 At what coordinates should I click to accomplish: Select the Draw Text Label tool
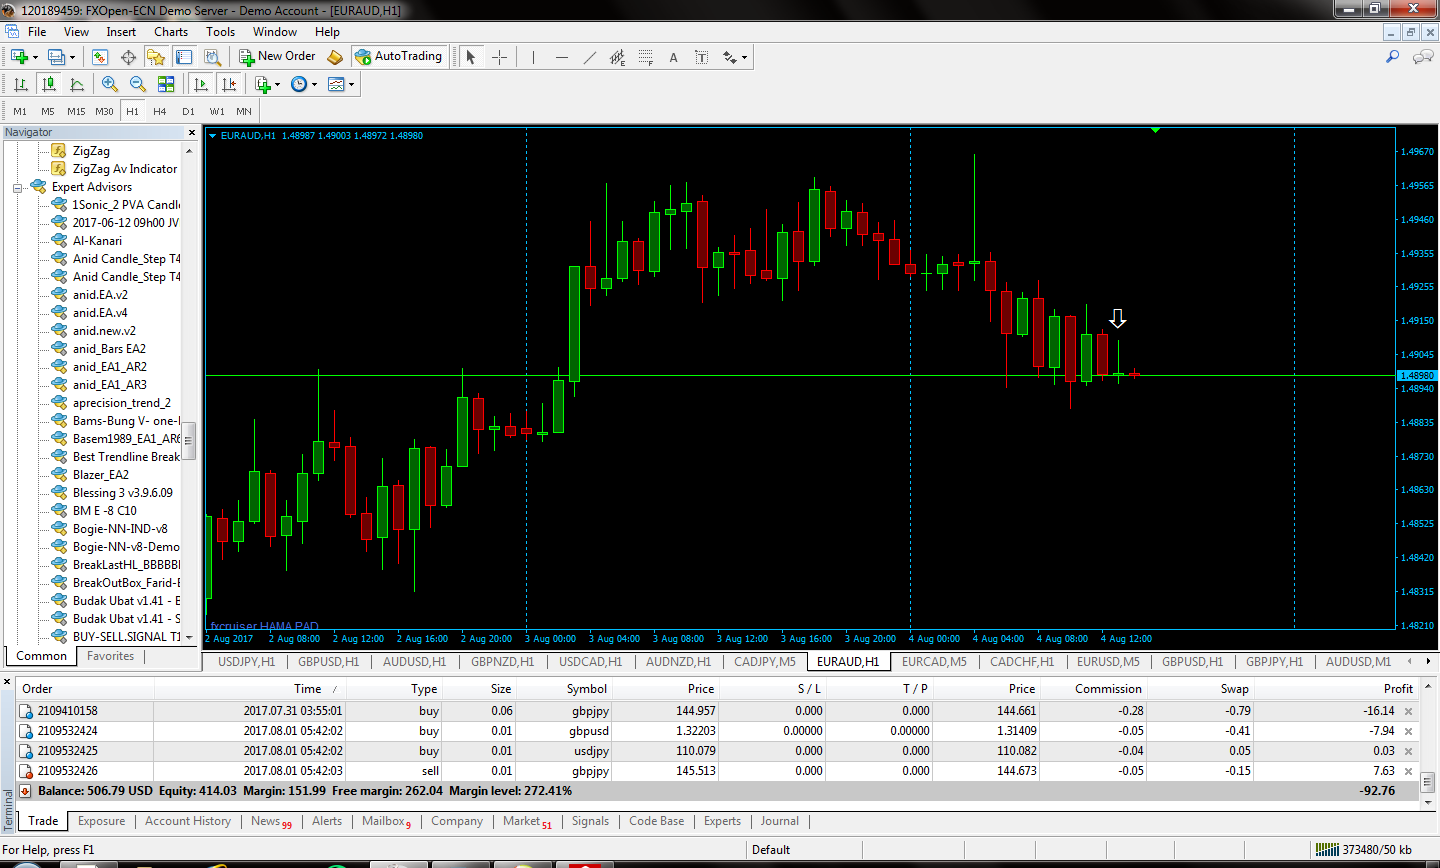(x=702, y=57)
